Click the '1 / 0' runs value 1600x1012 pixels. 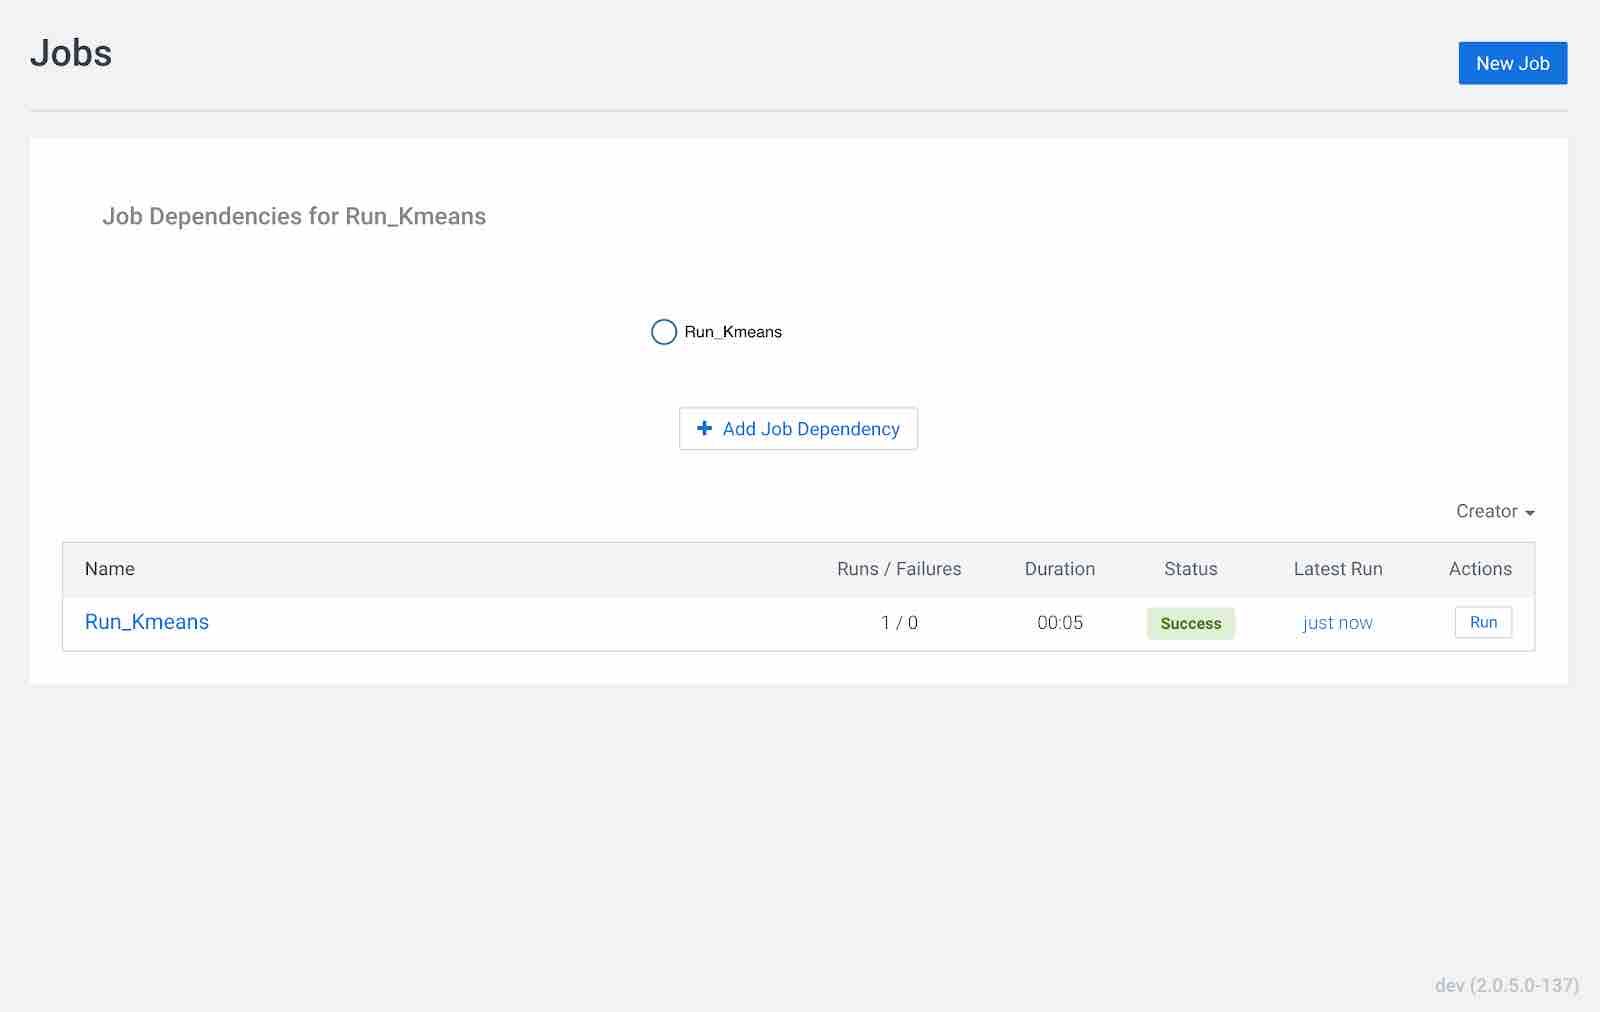pos(899,623)
